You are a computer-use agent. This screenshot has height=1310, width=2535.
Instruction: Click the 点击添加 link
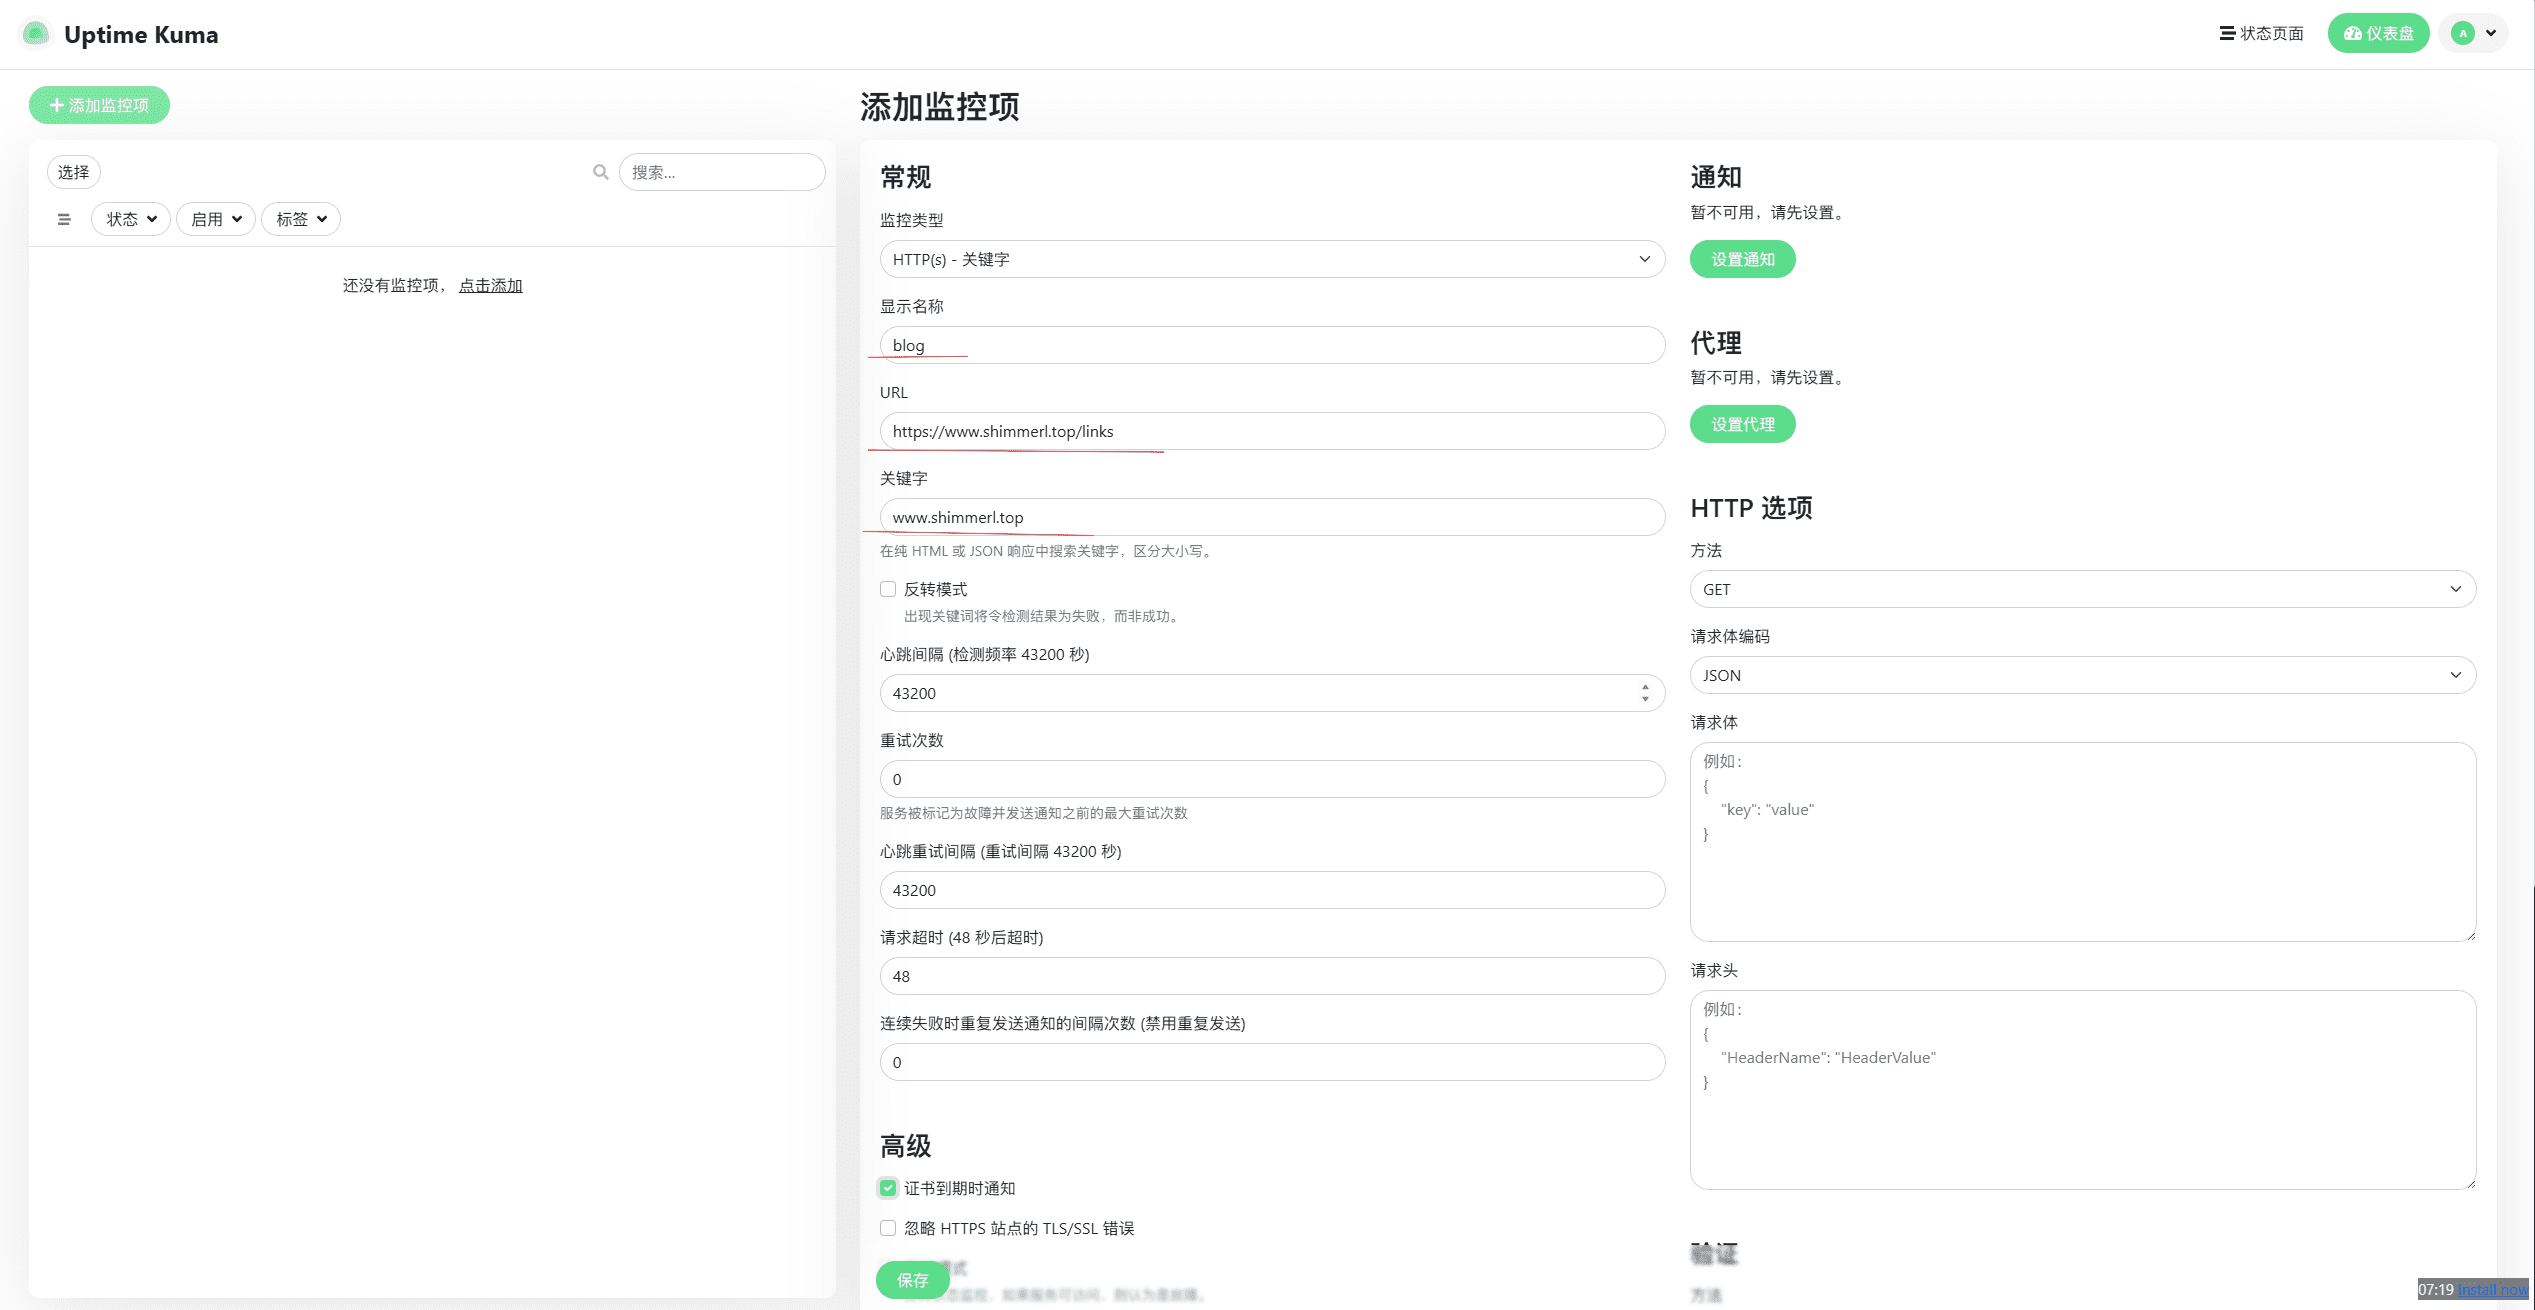[x=490, y=286]
